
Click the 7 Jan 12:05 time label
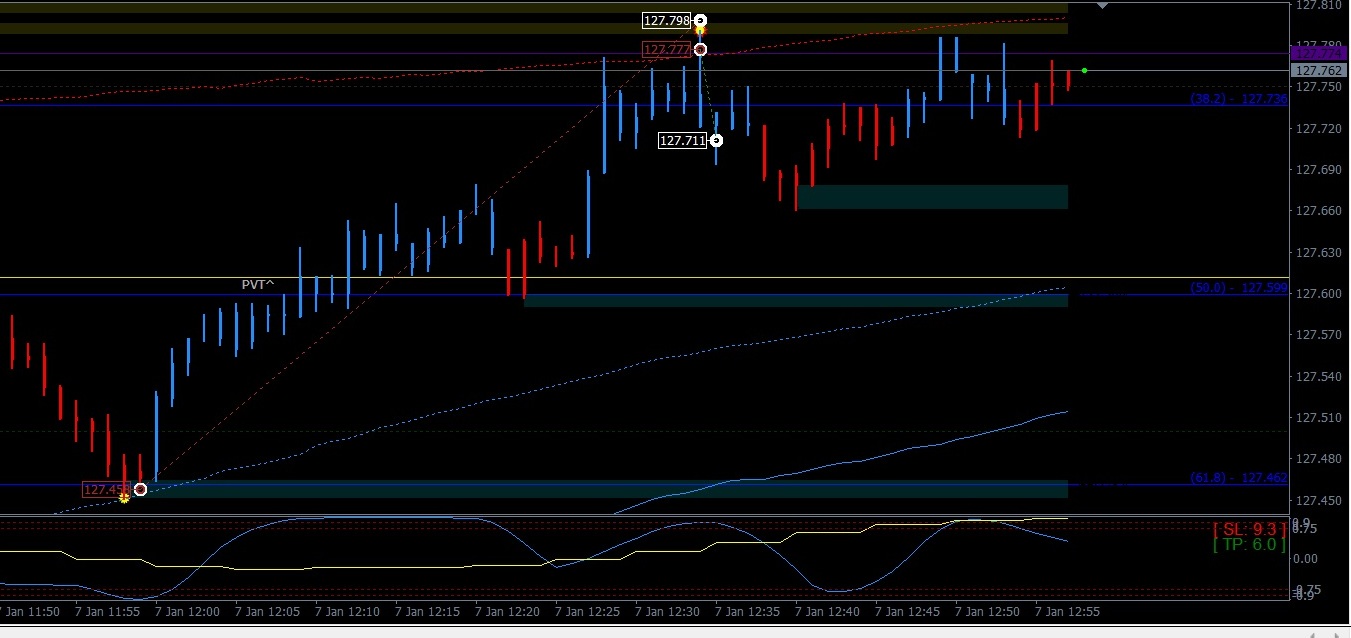click(267, 610)
